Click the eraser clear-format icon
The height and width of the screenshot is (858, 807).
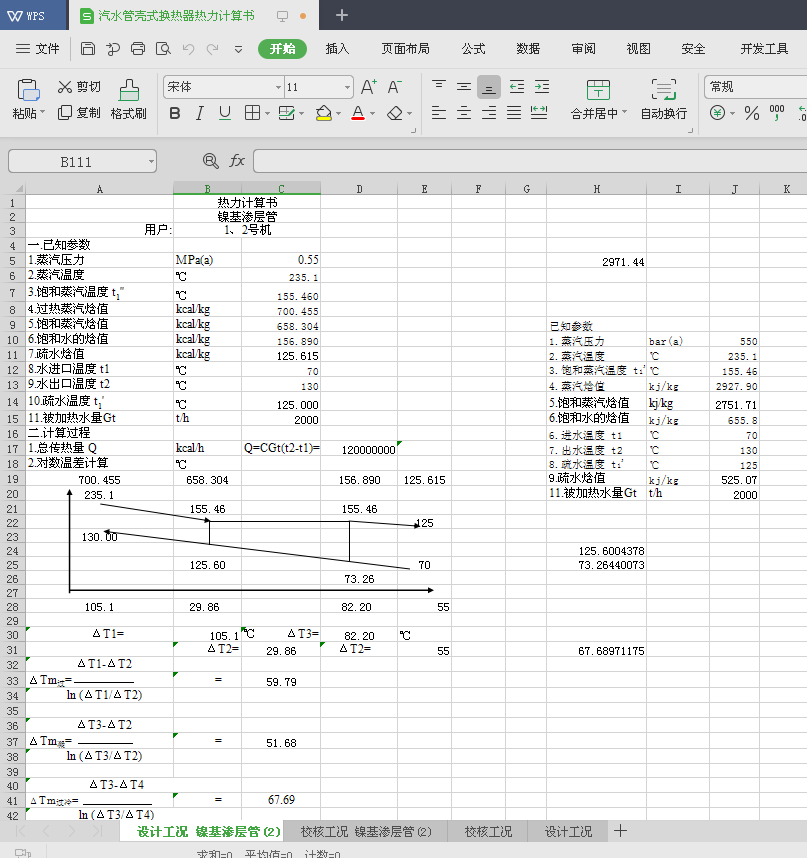[394, 113]
